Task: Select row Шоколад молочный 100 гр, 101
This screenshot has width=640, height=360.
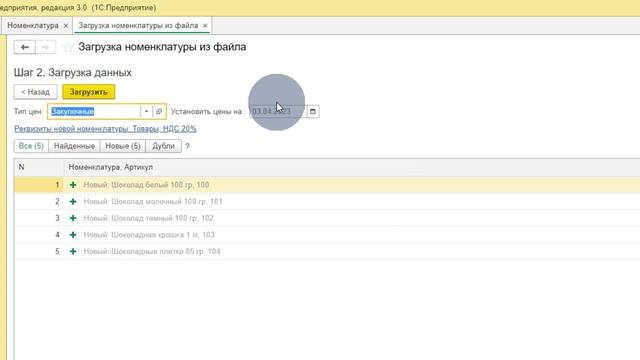Action: [327, 202]
